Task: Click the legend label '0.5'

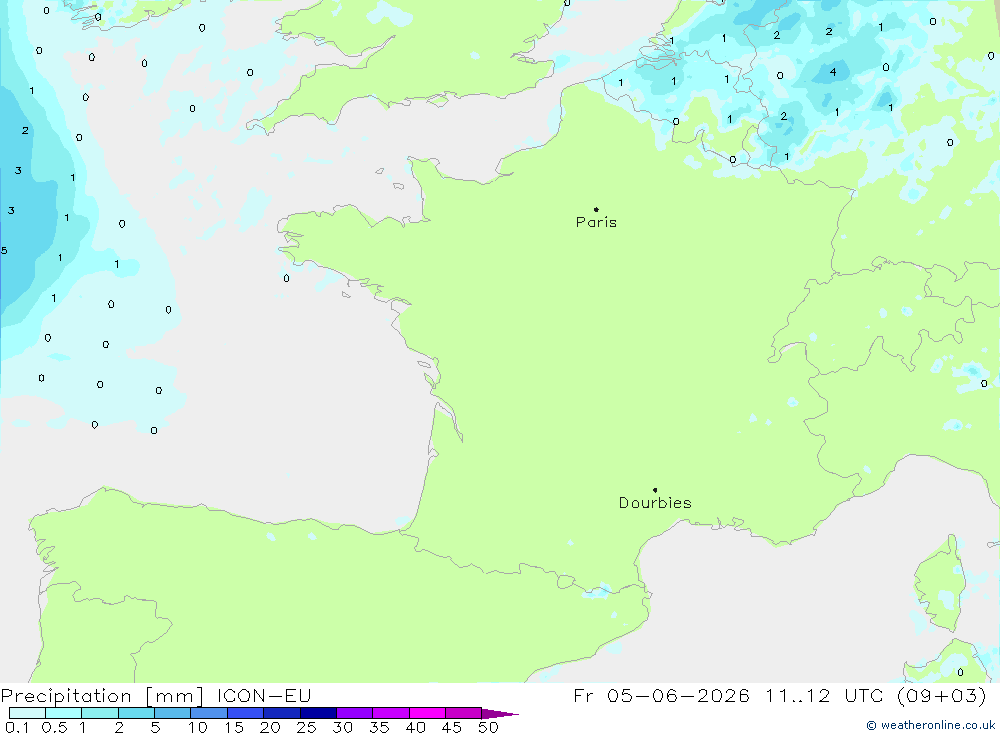Action: click(54, 727)
